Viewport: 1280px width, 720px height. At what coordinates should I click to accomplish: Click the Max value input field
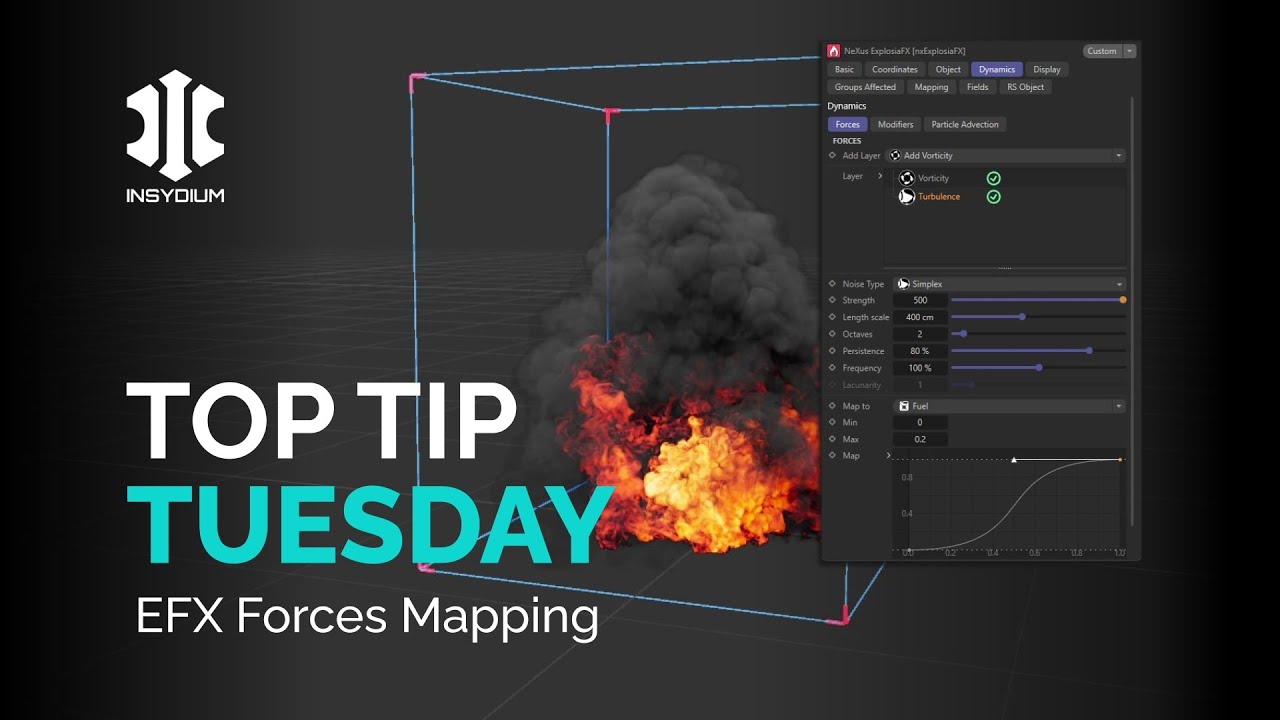pyautogui.click(x=920, y=440)
